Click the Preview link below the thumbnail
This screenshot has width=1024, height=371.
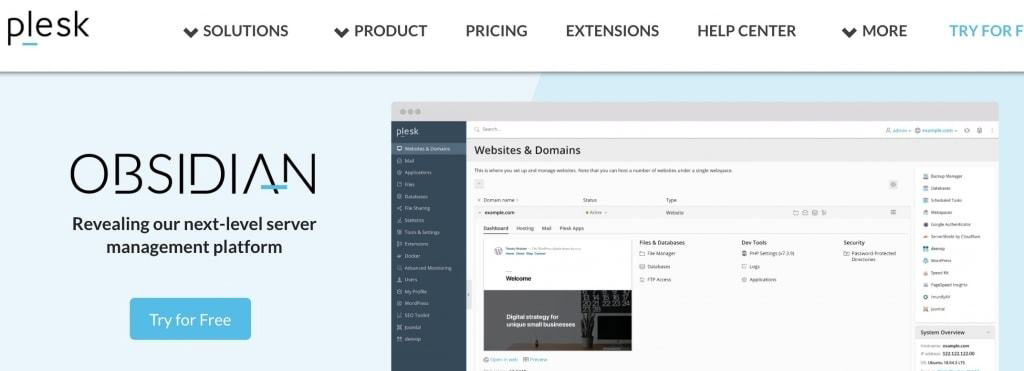tap(536, 360)
